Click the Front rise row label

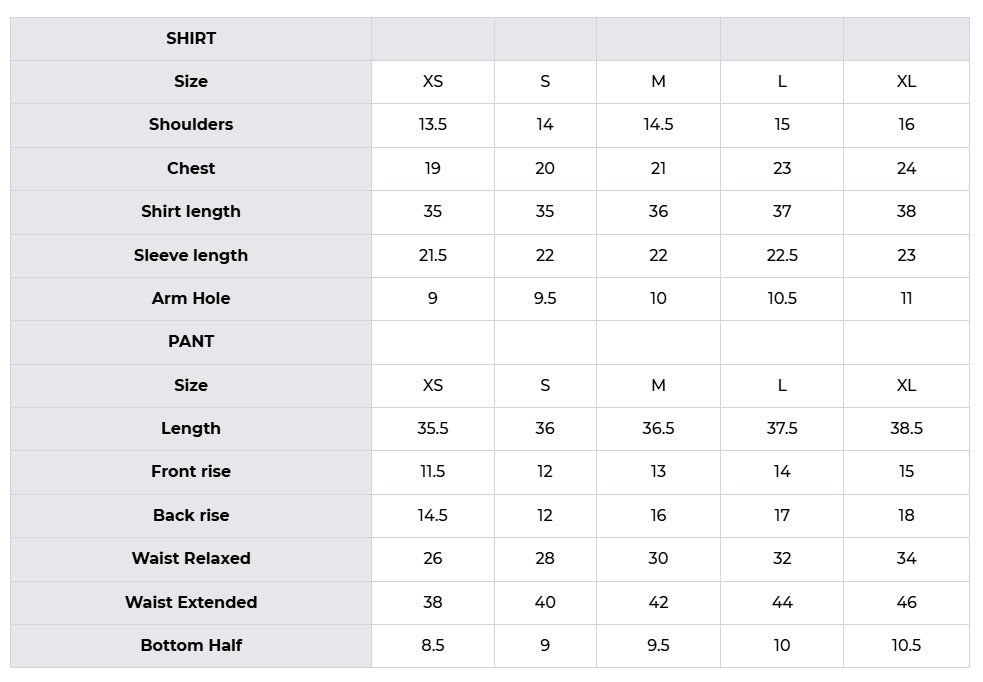[x=191, y=472]
